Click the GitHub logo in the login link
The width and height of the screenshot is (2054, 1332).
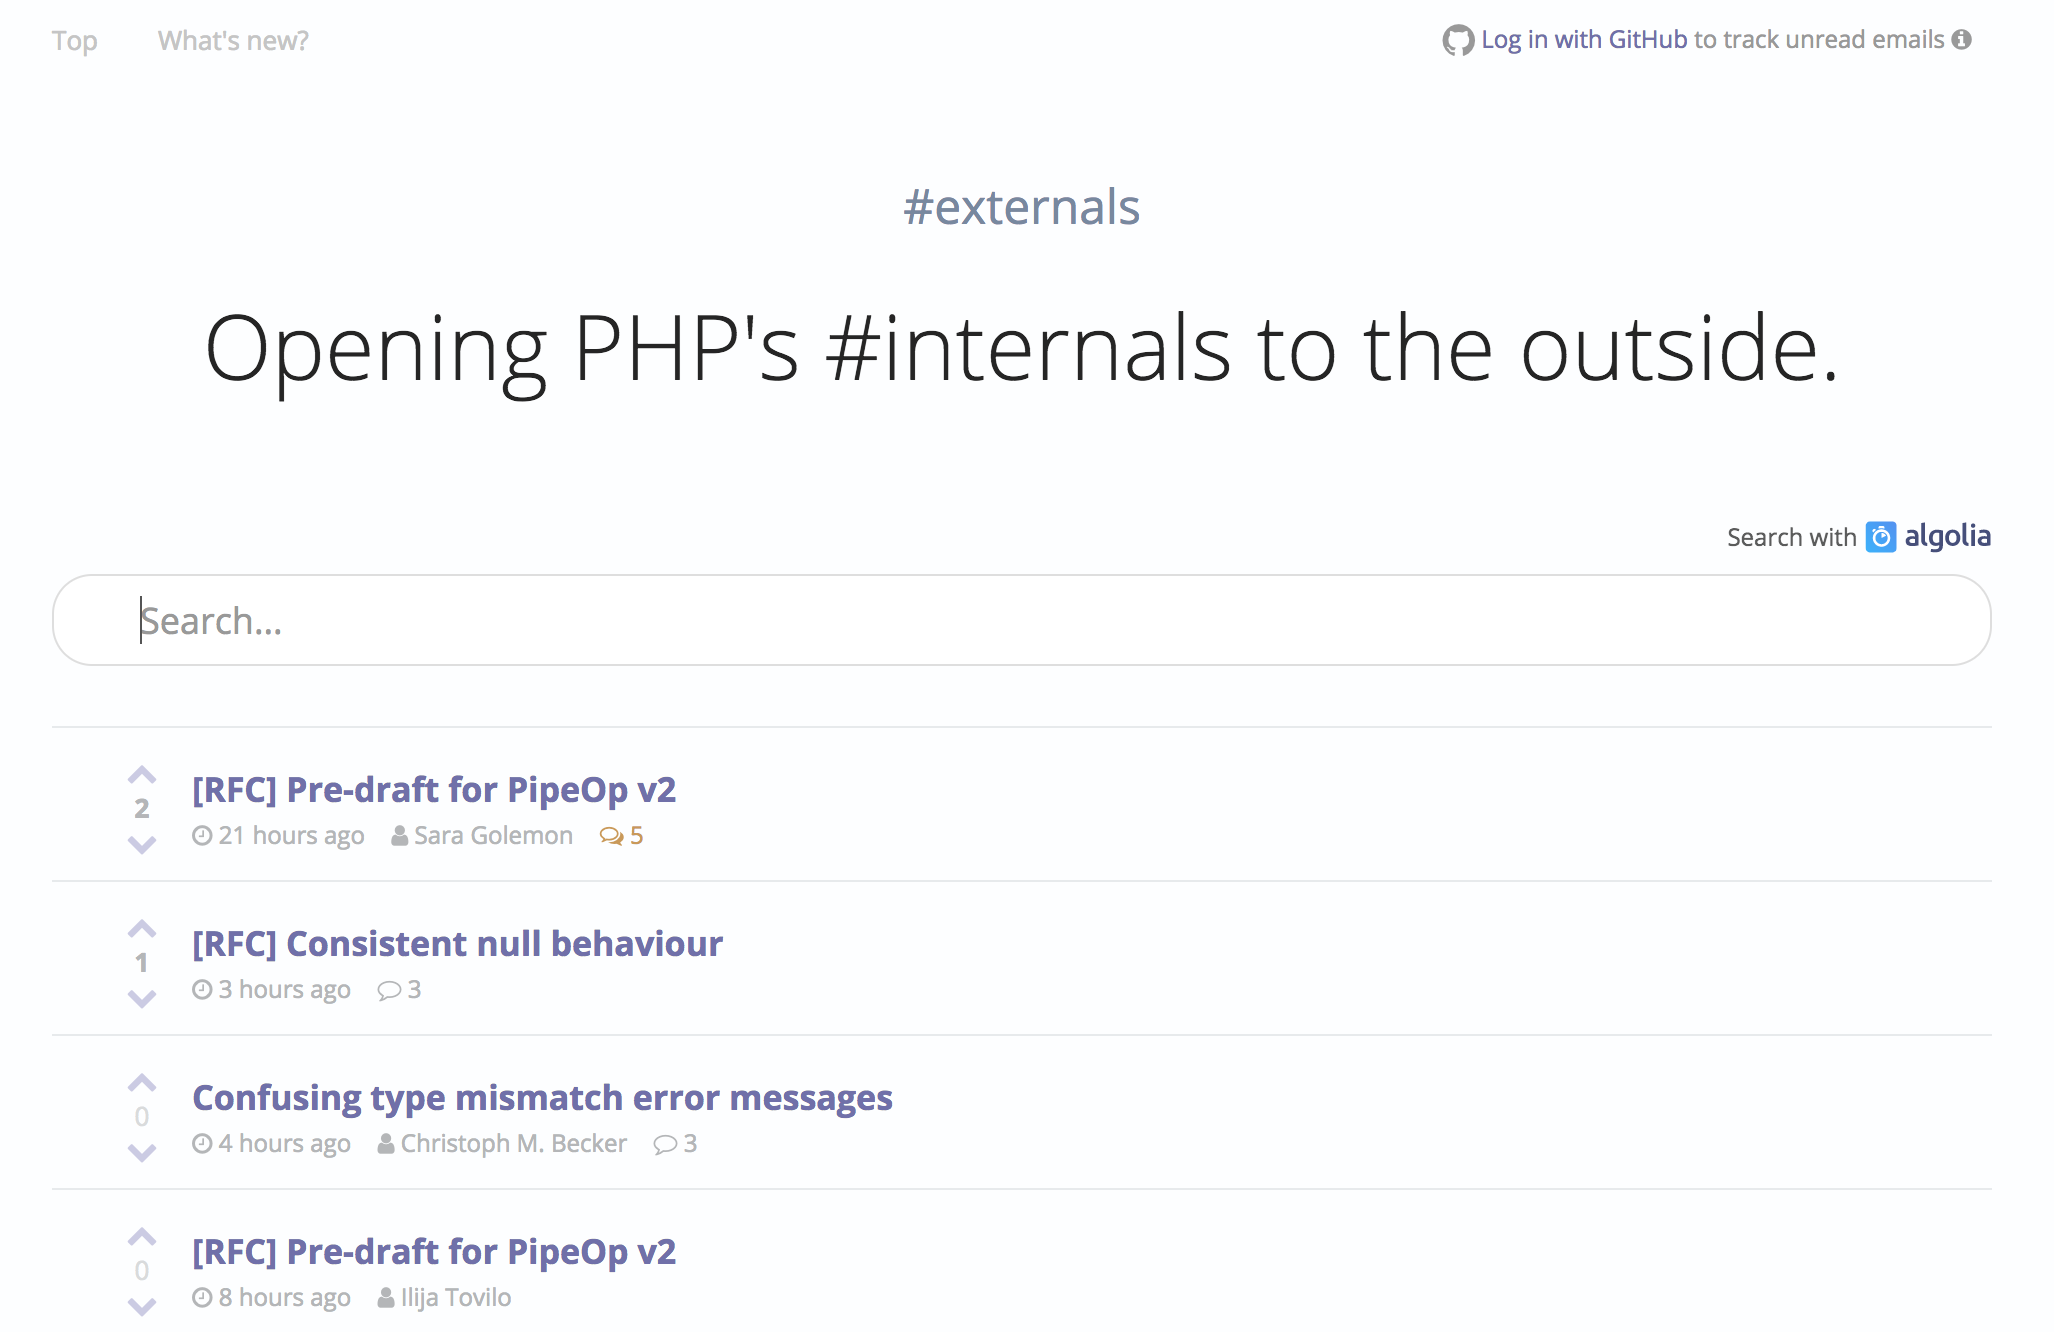point(1458,39)
